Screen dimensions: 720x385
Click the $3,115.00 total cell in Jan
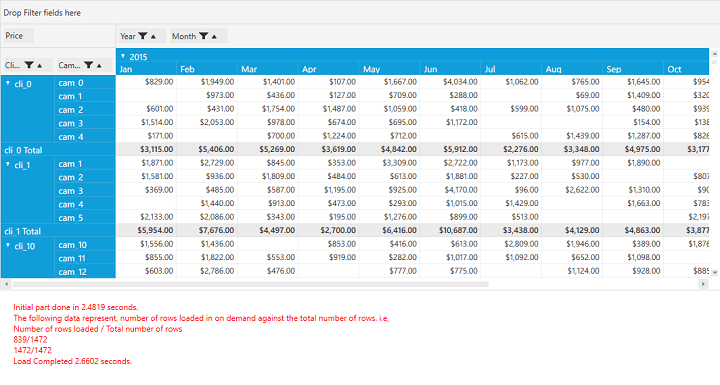(146, 149)
